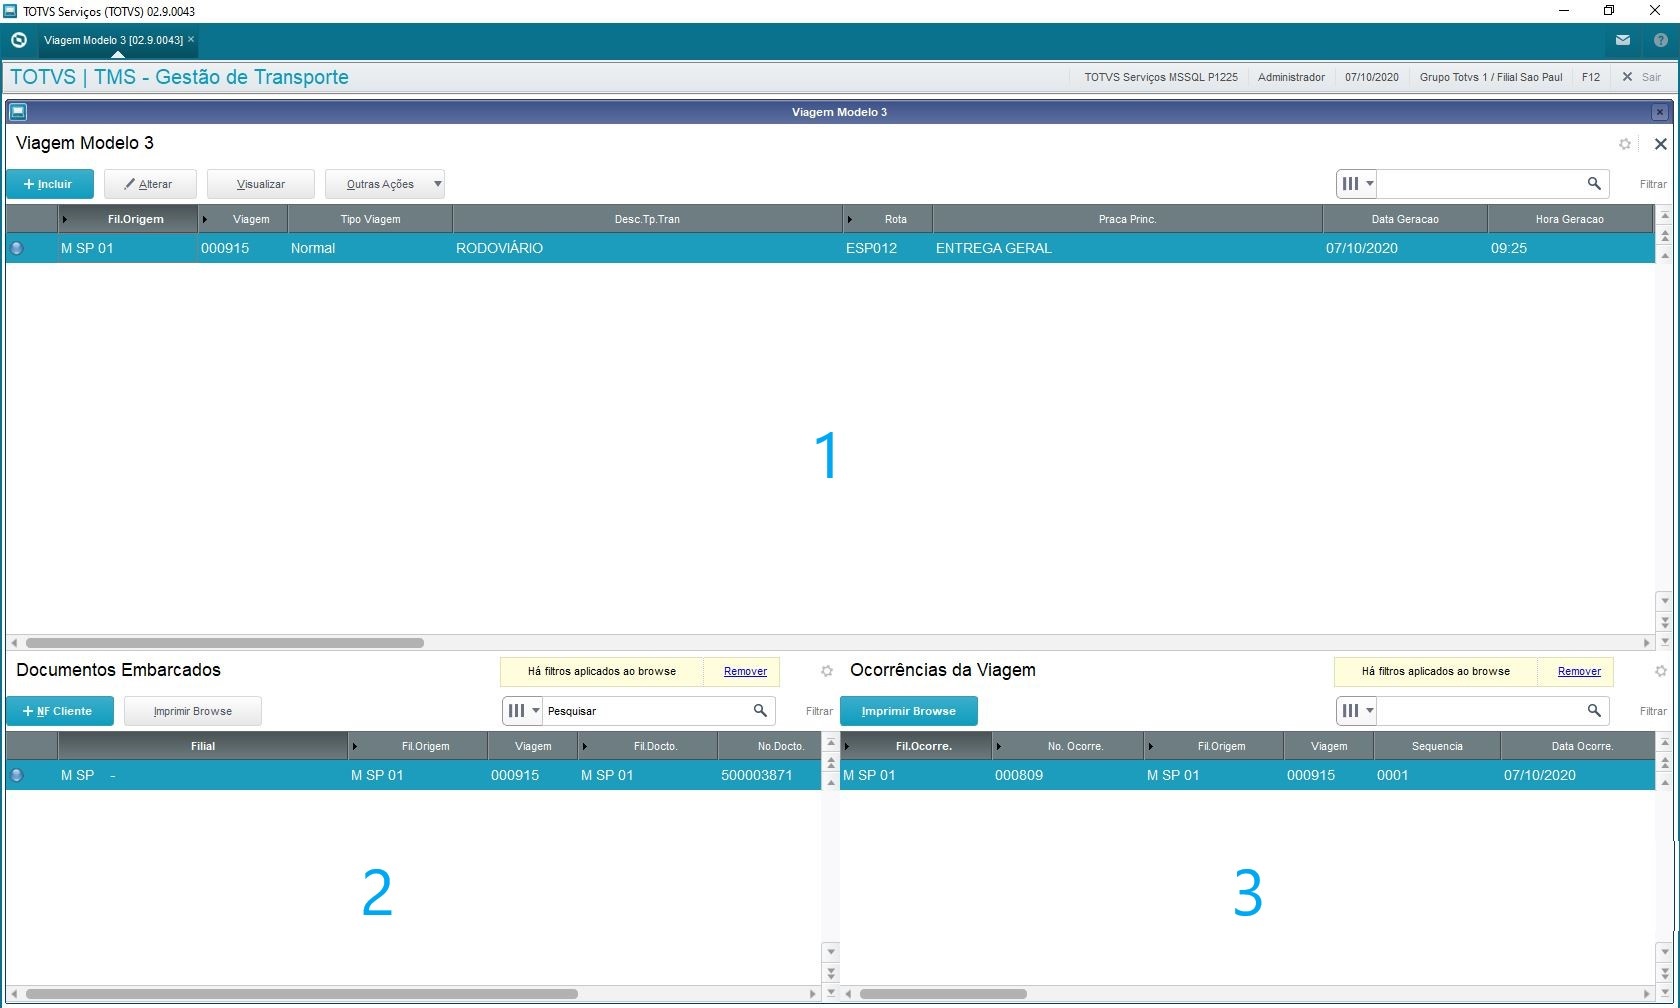
Task: Open Ocorrências da Viagem settings gear
Action: pos(1661,671)
